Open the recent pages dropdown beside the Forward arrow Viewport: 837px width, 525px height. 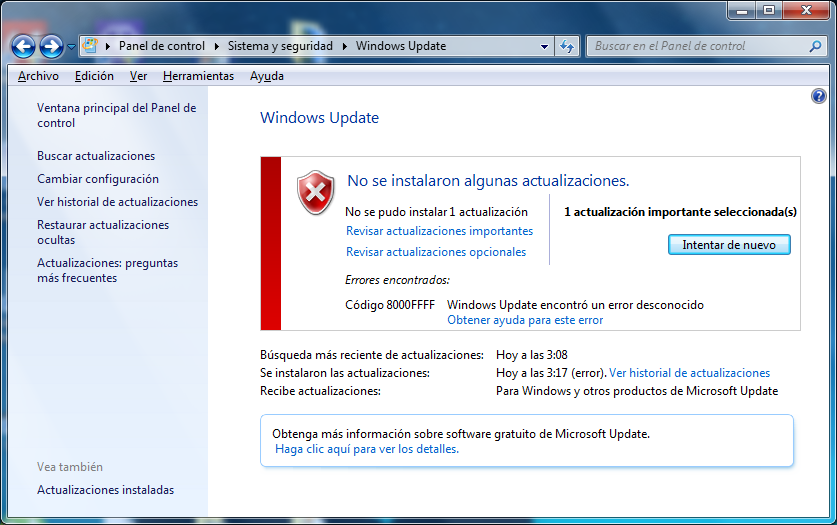click(71, 47)
